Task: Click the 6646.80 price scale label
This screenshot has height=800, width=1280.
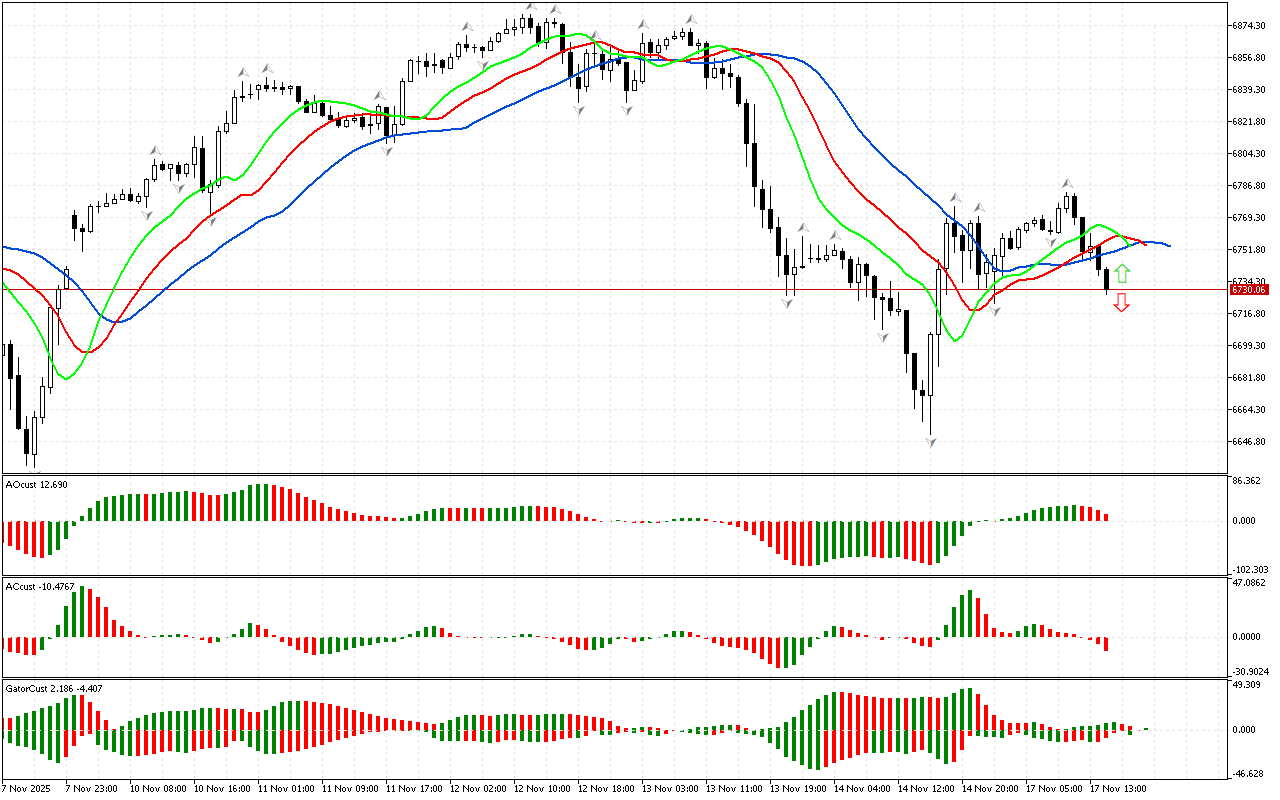Action: click(x=1250, y=442)
